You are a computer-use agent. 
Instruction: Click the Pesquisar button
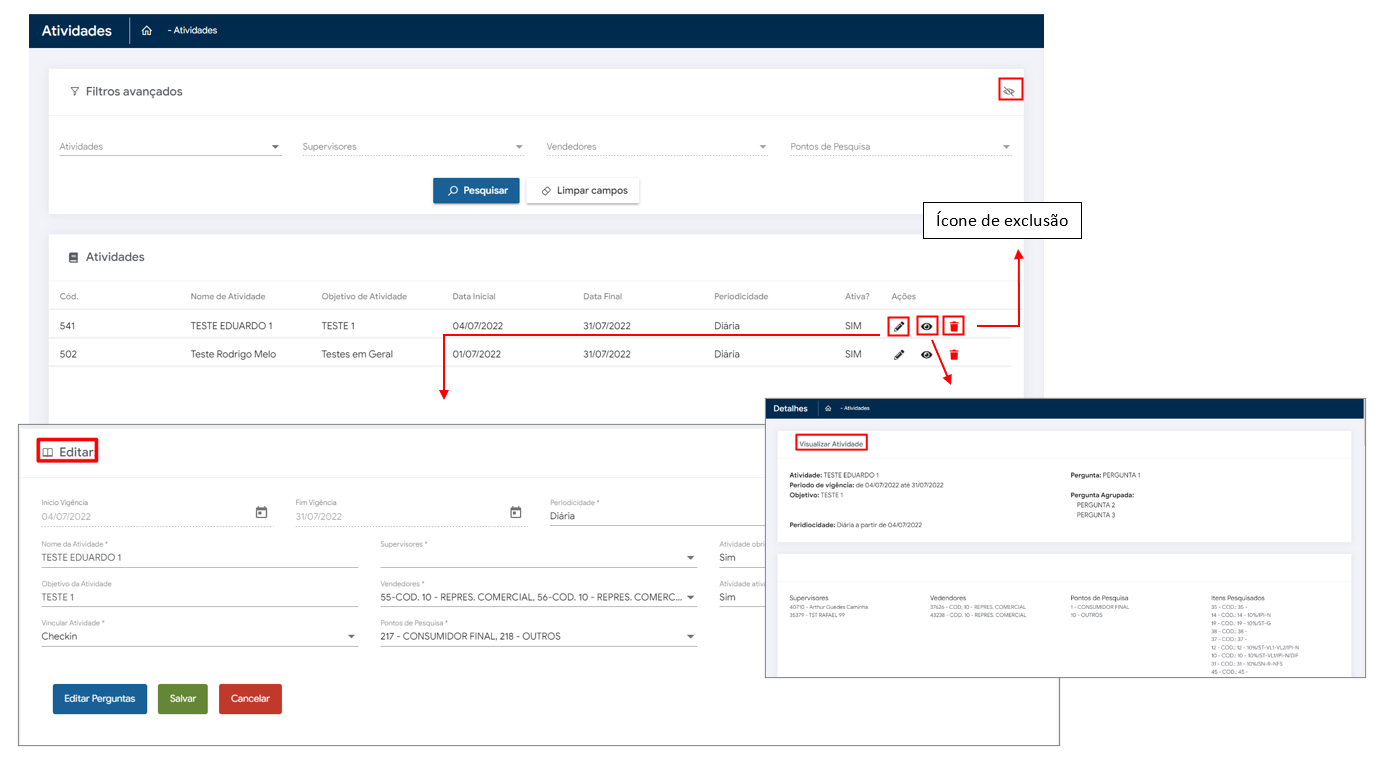(476, 191)
